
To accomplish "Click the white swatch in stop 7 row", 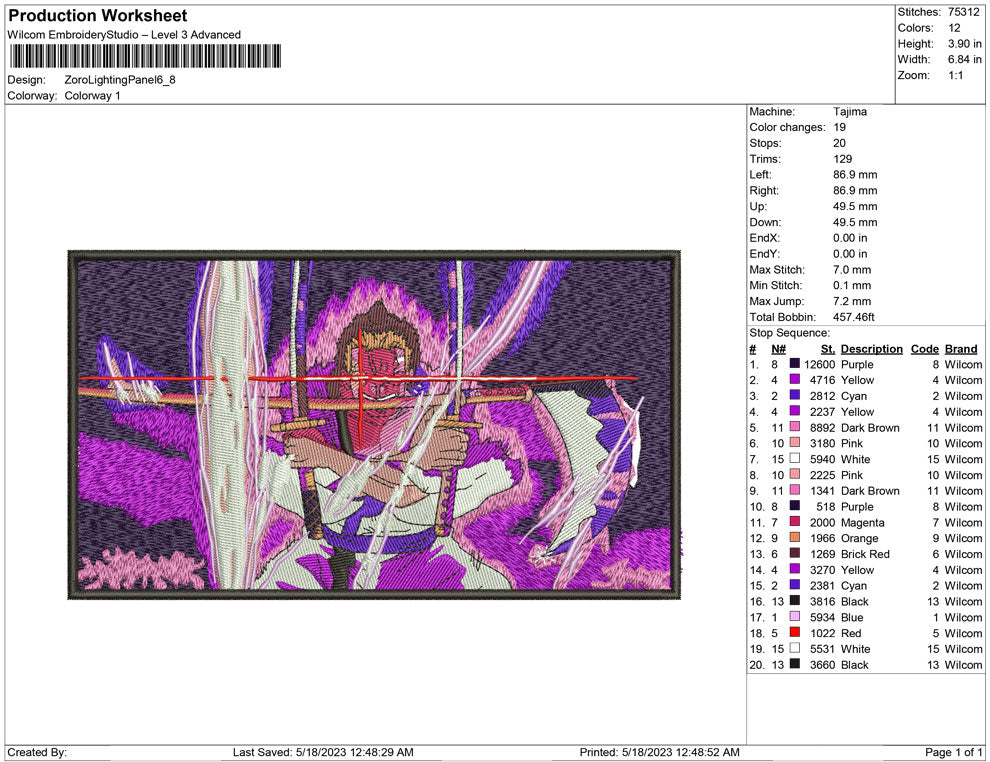I will (x=795, y=458).
